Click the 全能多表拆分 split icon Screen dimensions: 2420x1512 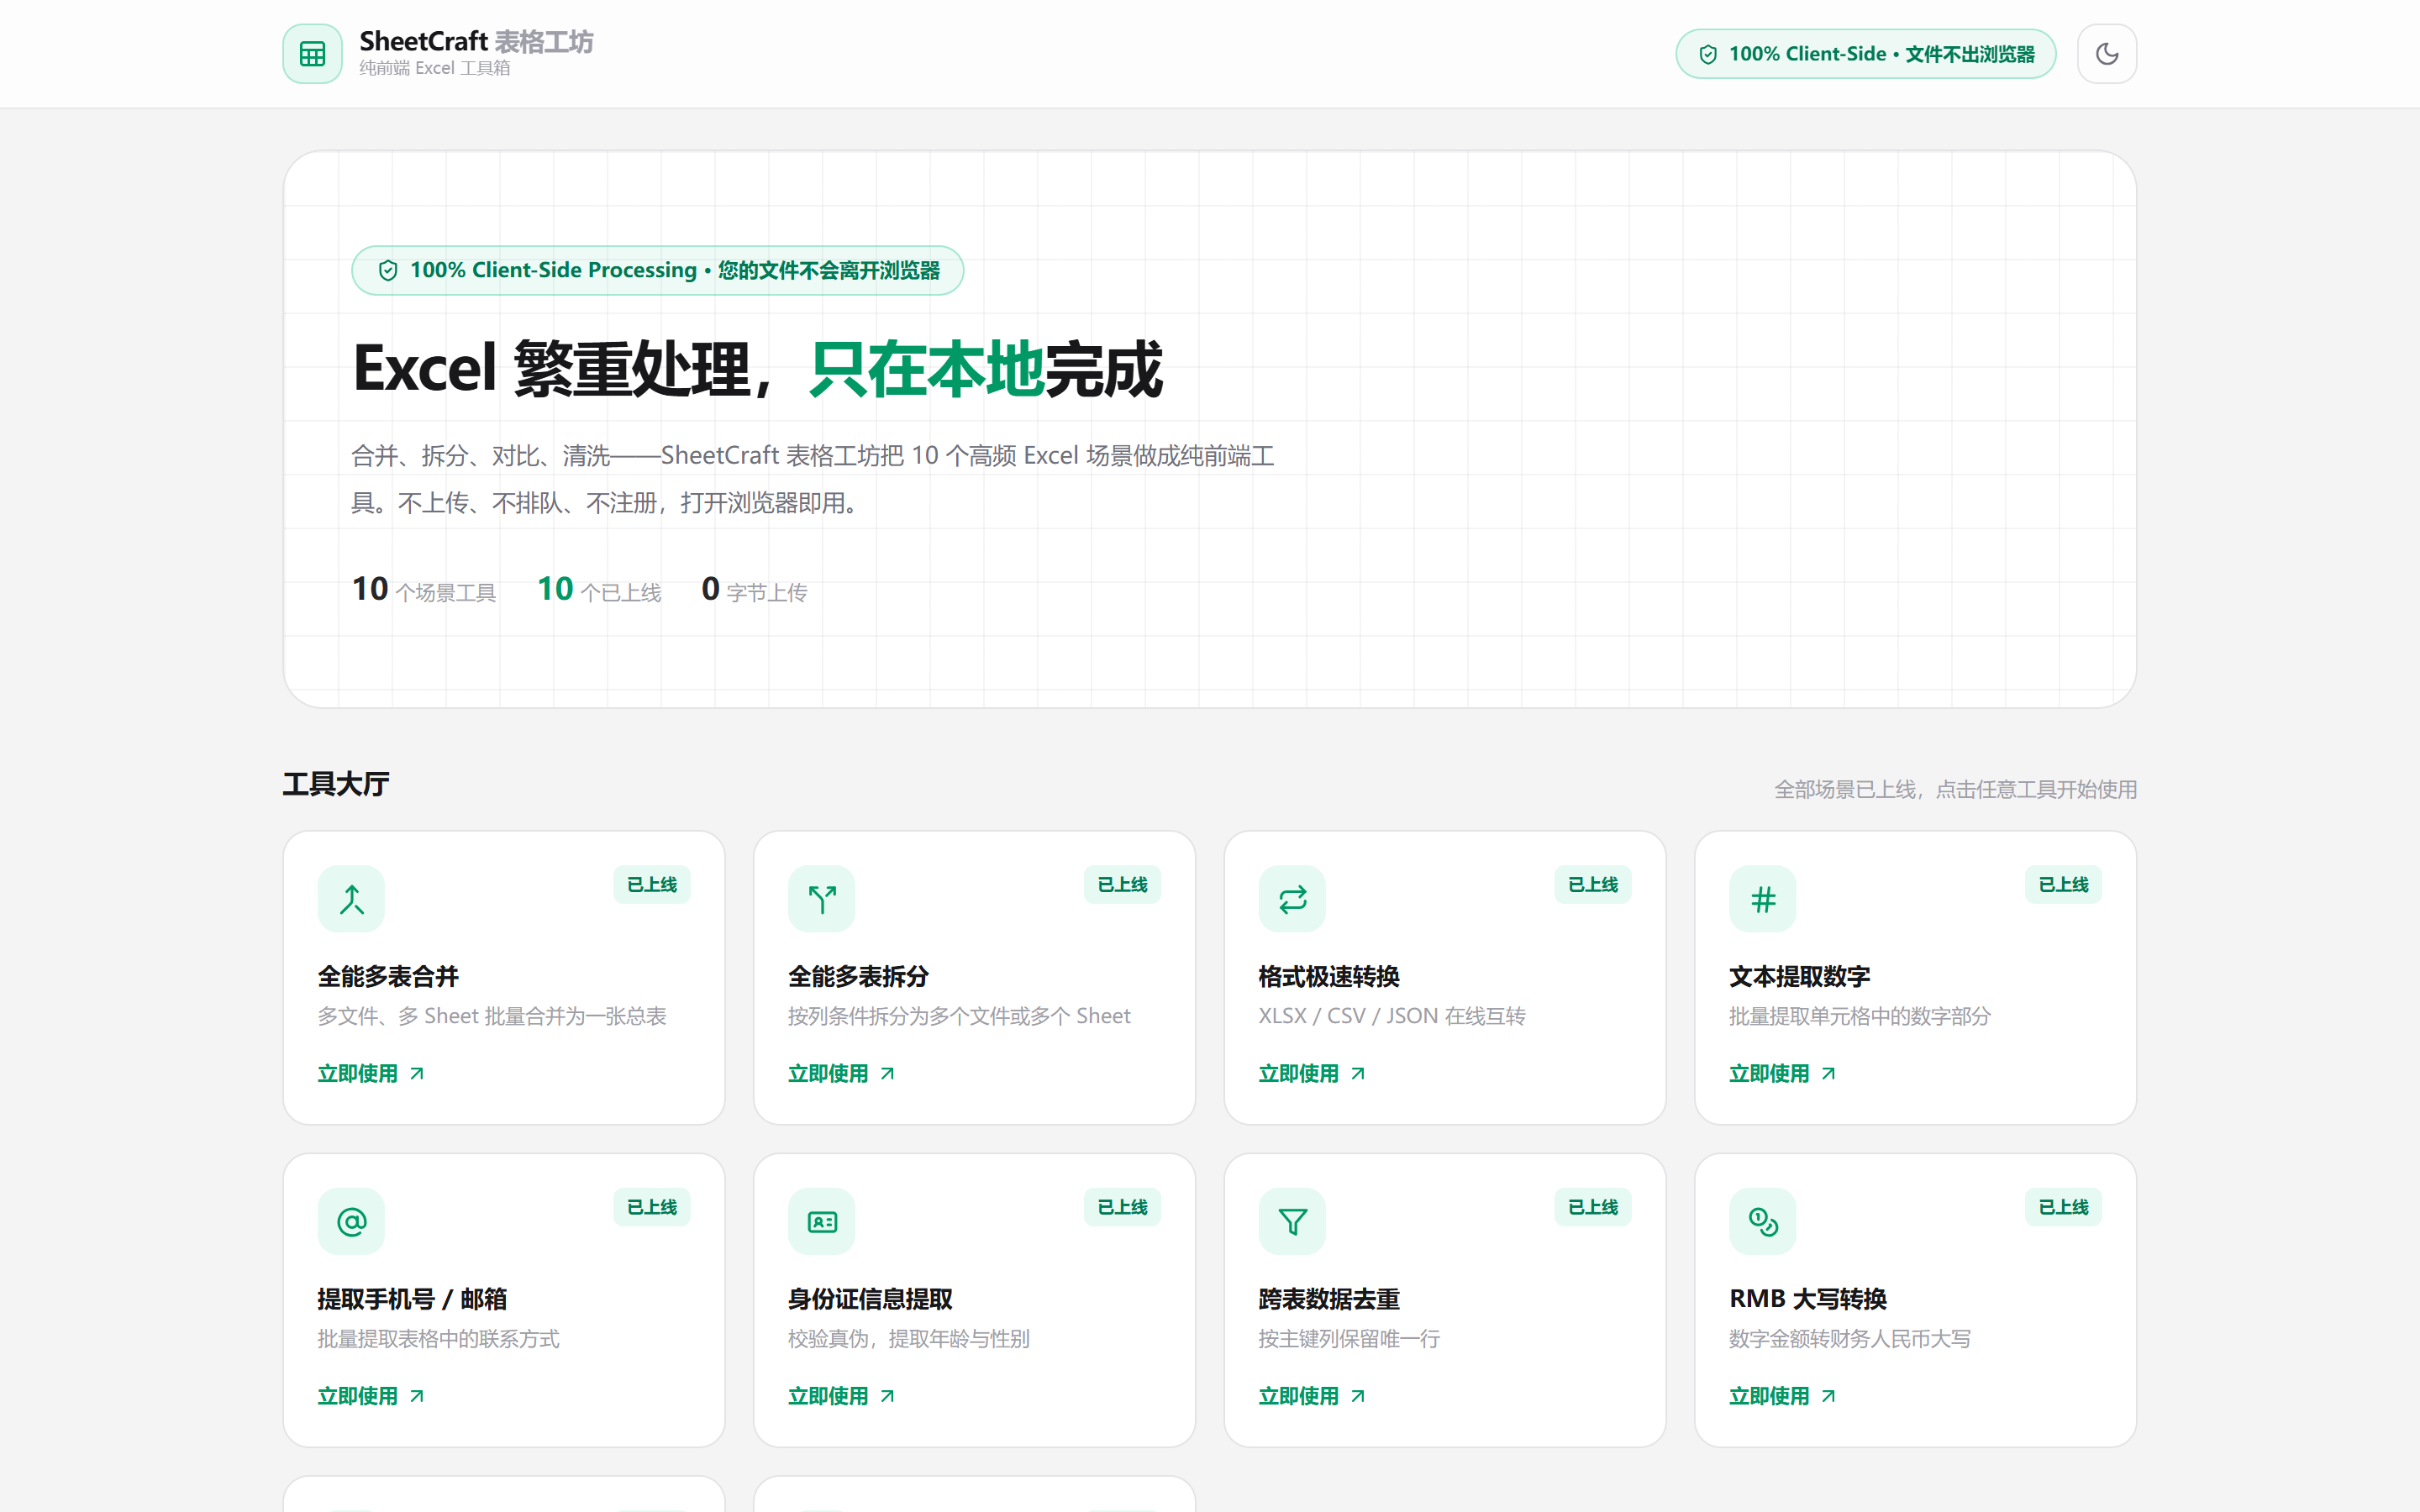pos(822,899)
